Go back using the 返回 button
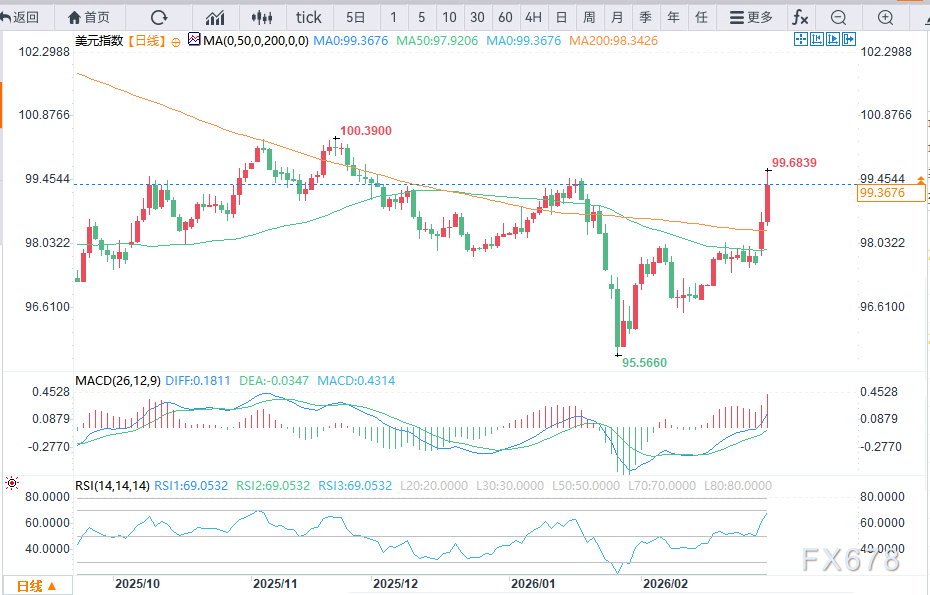Screen dimensions: 930x595 point(21,17)
